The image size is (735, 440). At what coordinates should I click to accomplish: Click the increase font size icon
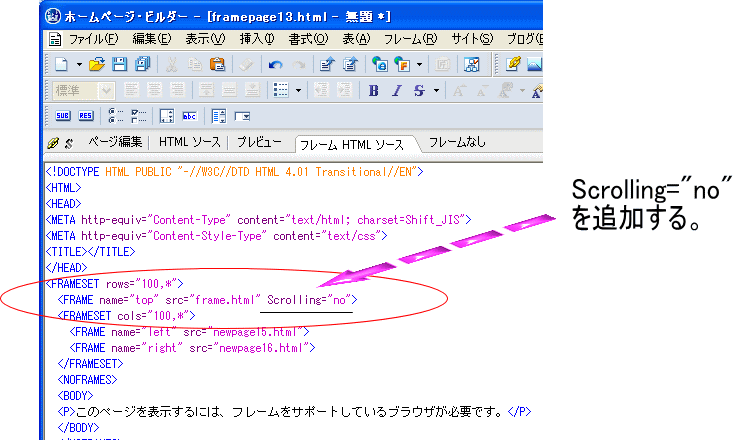pos(459,90)
